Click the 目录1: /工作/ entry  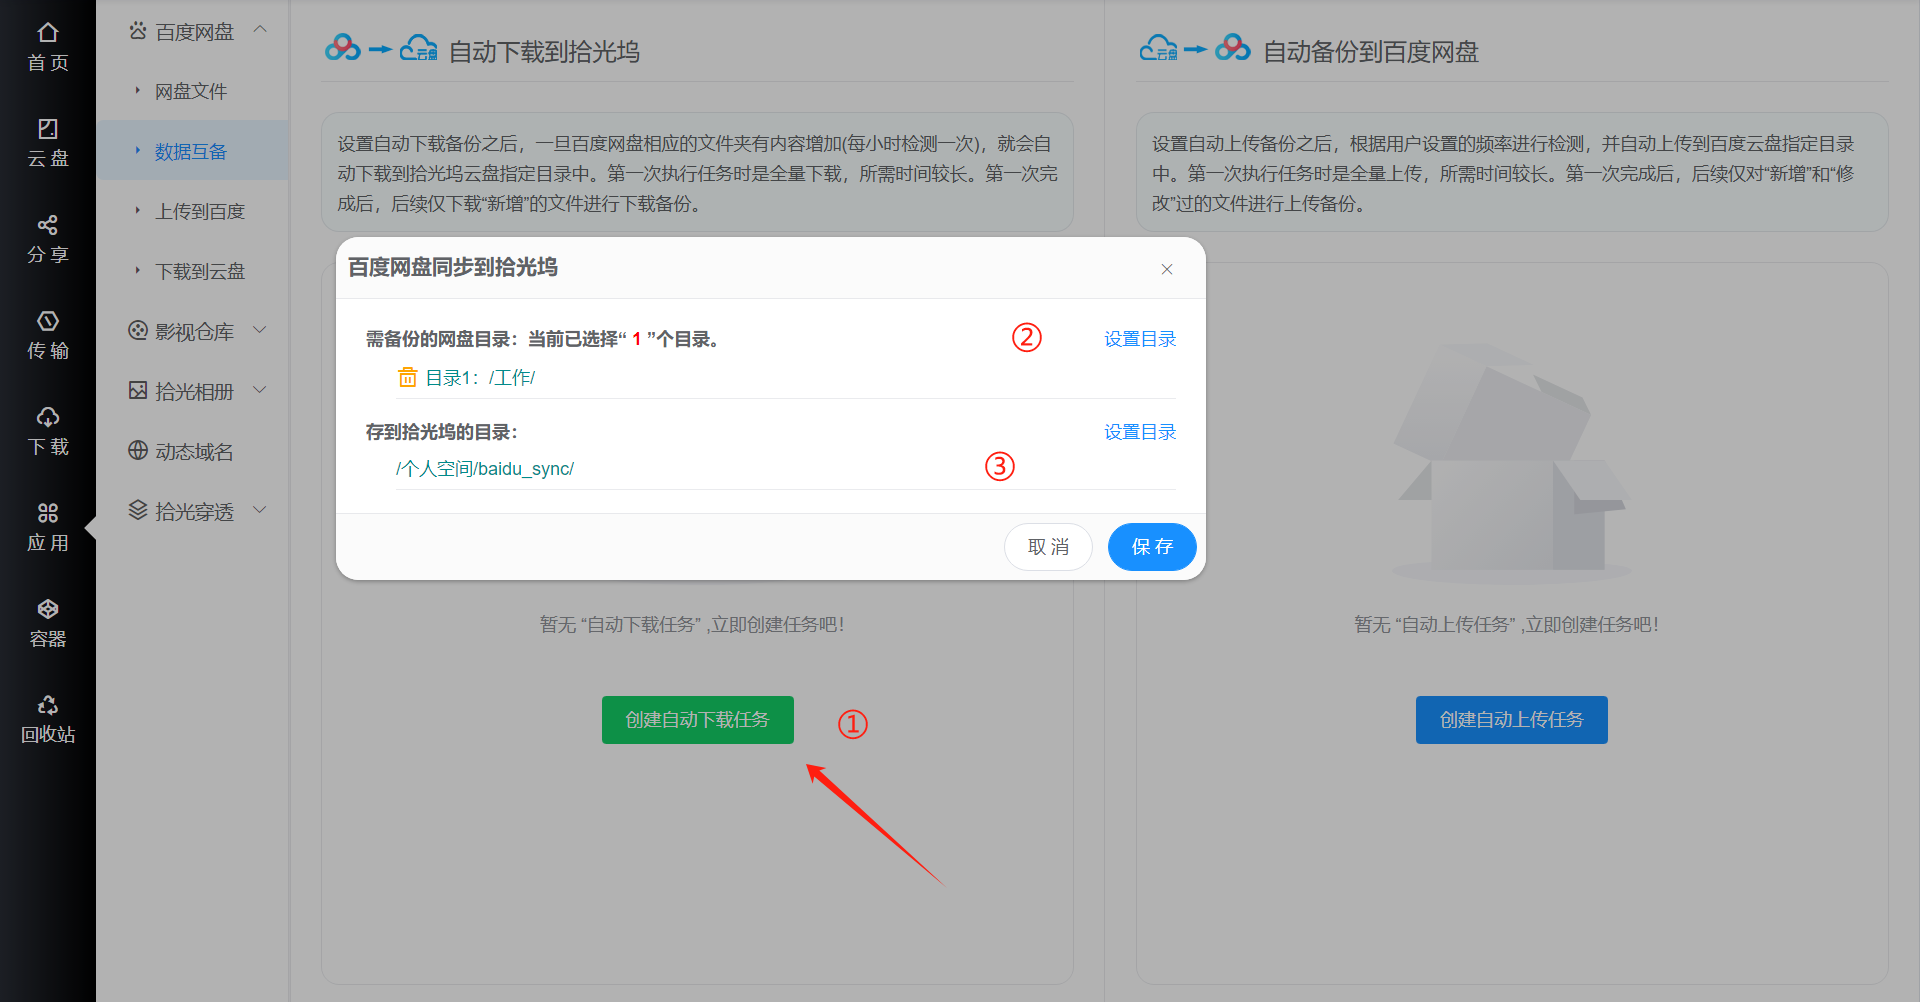point(480,378)
